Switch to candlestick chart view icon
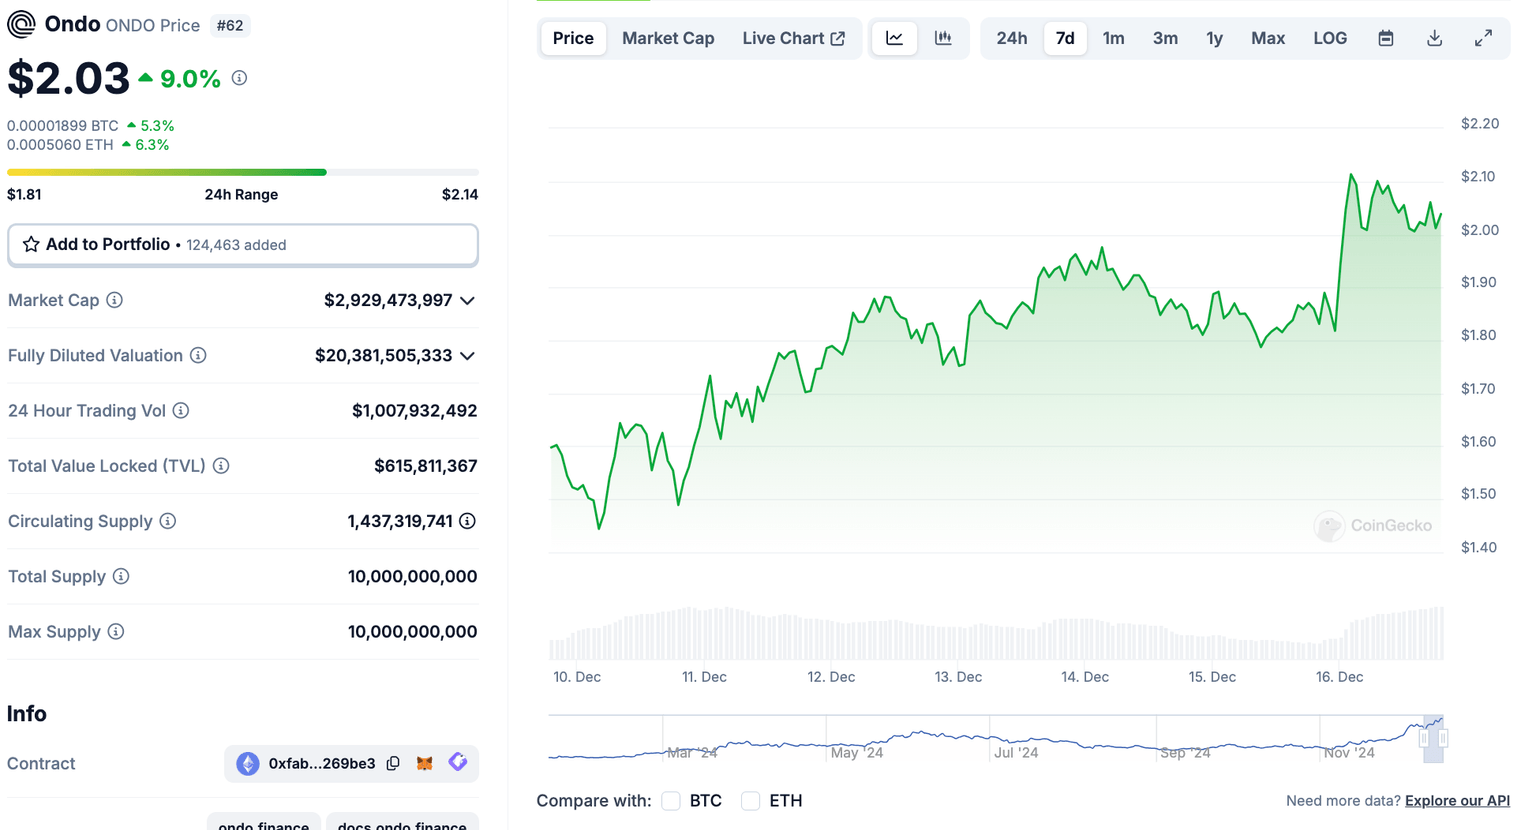Image resolution: width=1536 pixels, height=830 pixels. click(943, 38)
